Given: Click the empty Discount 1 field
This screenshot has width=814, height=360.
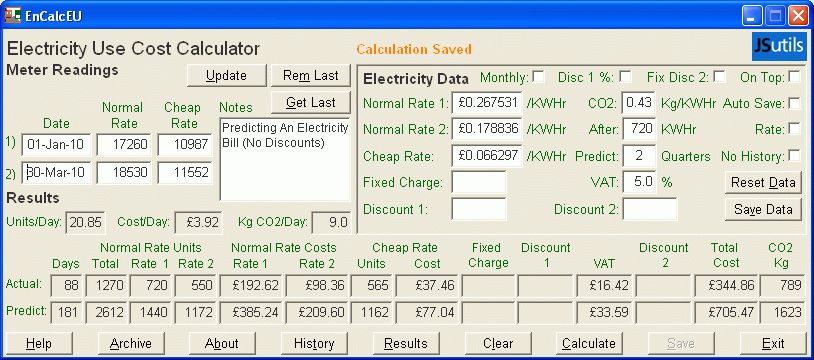Looking at the screenshot, I should (479, 209).
